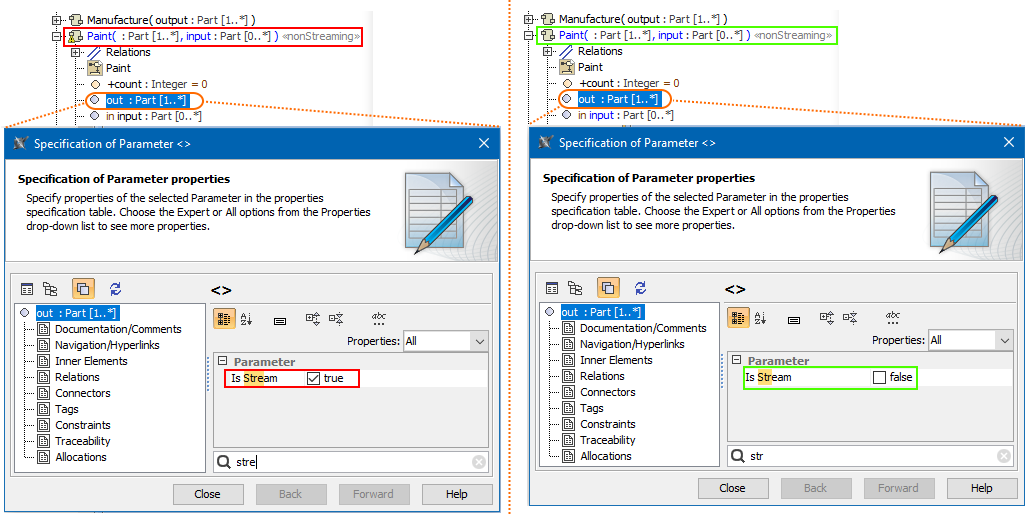This screenshot has width=1026, height=515.
Task: Click the table view icon in right dialog
Action: pos(552,288)
